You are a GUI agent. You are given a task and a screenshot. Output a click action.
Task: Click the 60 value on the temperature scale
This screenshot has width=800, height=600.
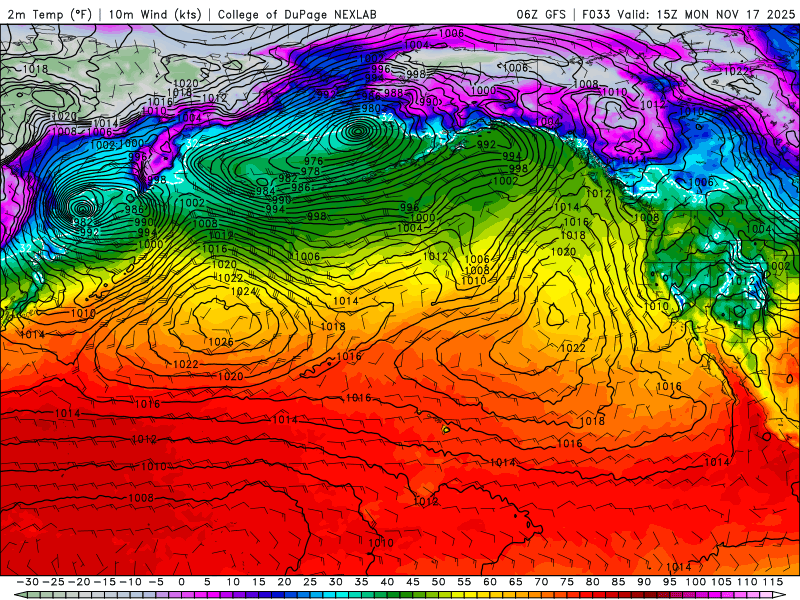tap(490, 582)
